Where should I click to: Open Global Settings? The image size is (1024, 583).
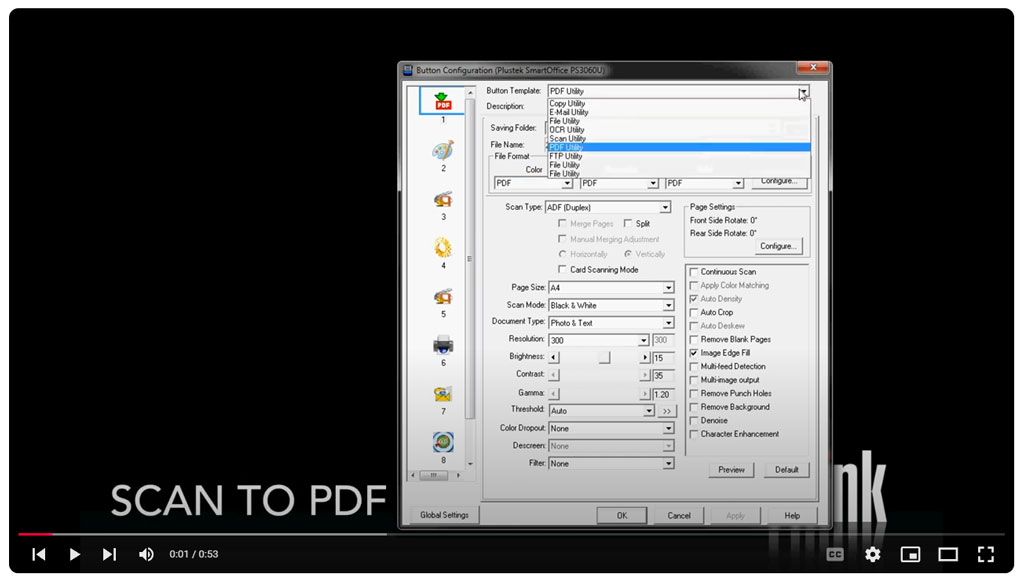(x=444, y=515)
